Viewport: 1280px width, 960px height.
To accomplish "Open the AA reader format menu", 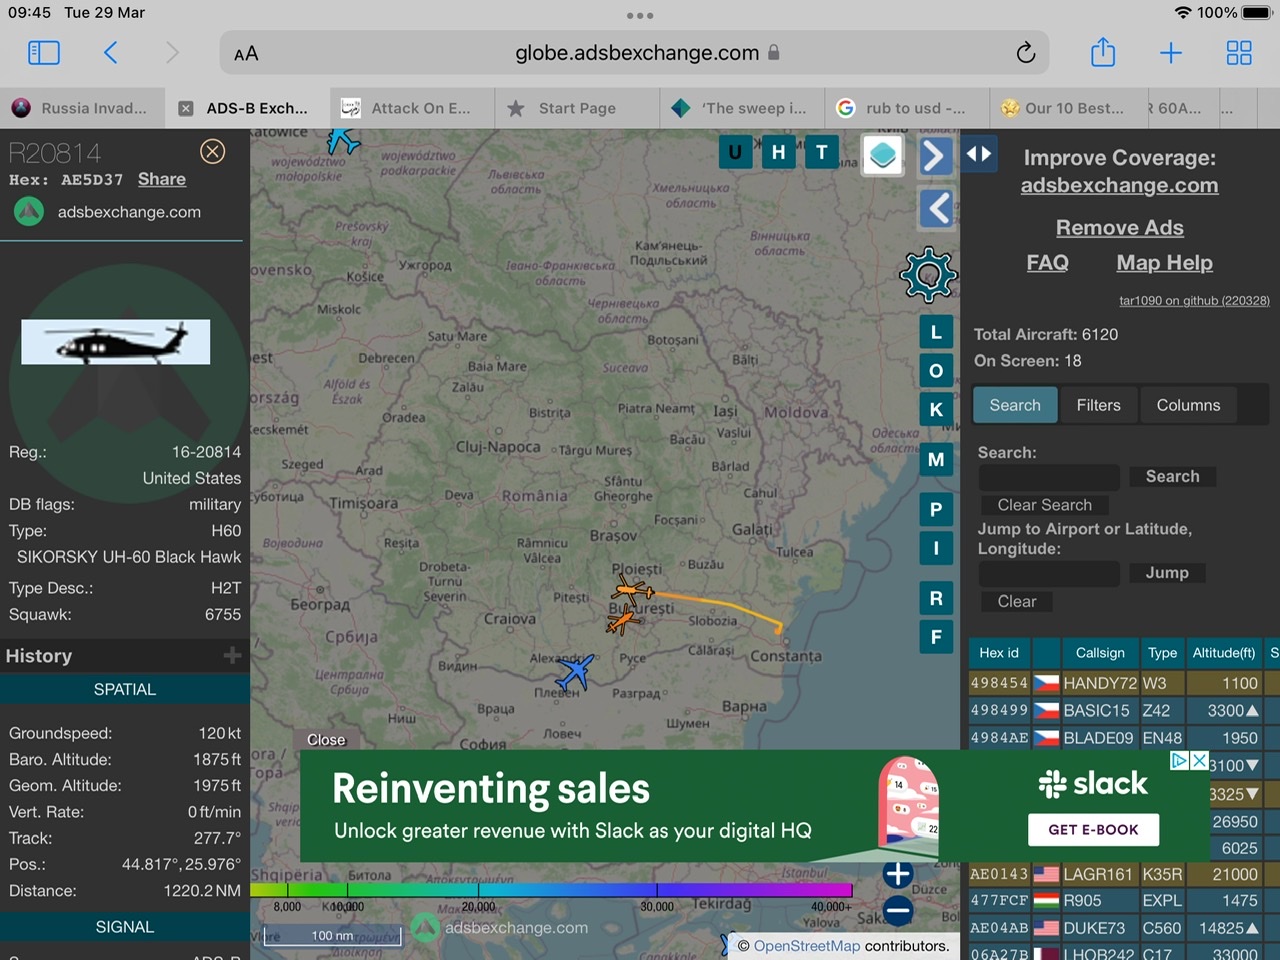I will 246,54.
